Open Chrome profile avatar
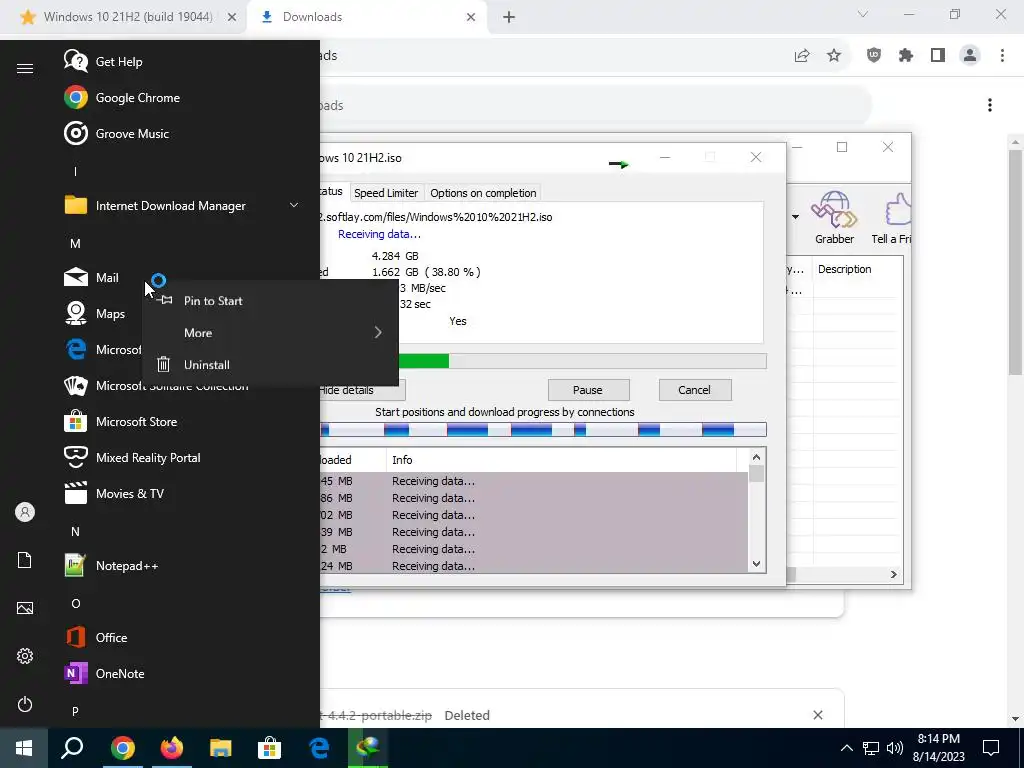This screenshot has width=1024, height=768. [x=970, y=56]
